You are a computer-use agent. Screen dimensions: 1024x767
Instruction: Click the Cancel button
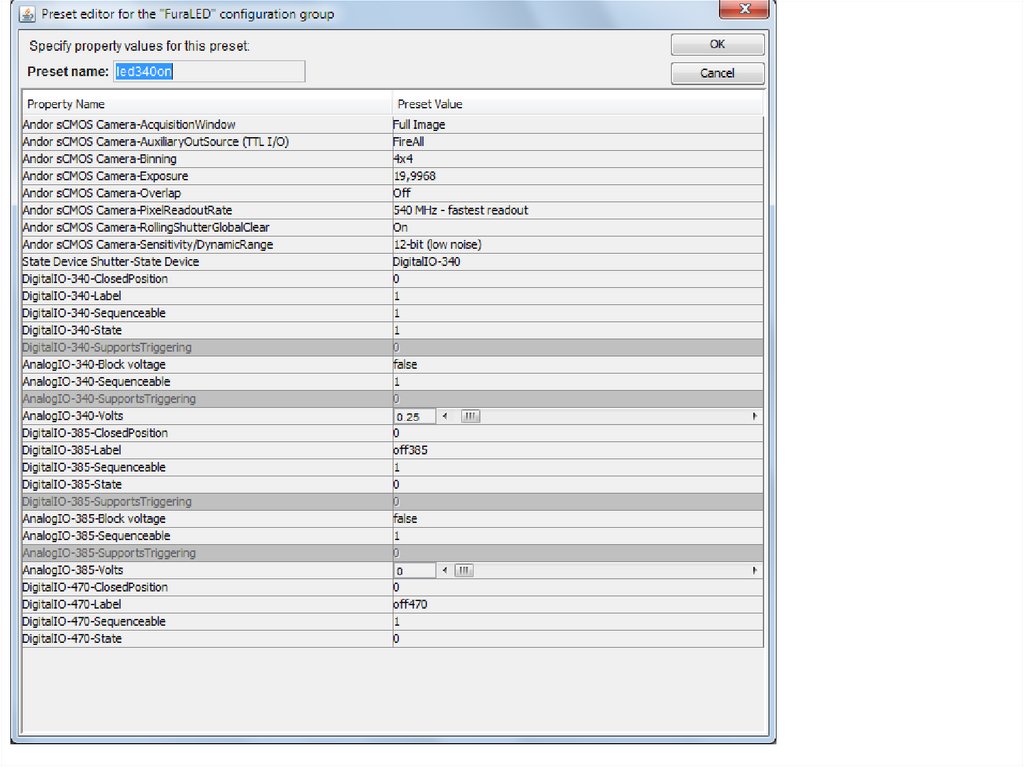[x=717, y=73]
